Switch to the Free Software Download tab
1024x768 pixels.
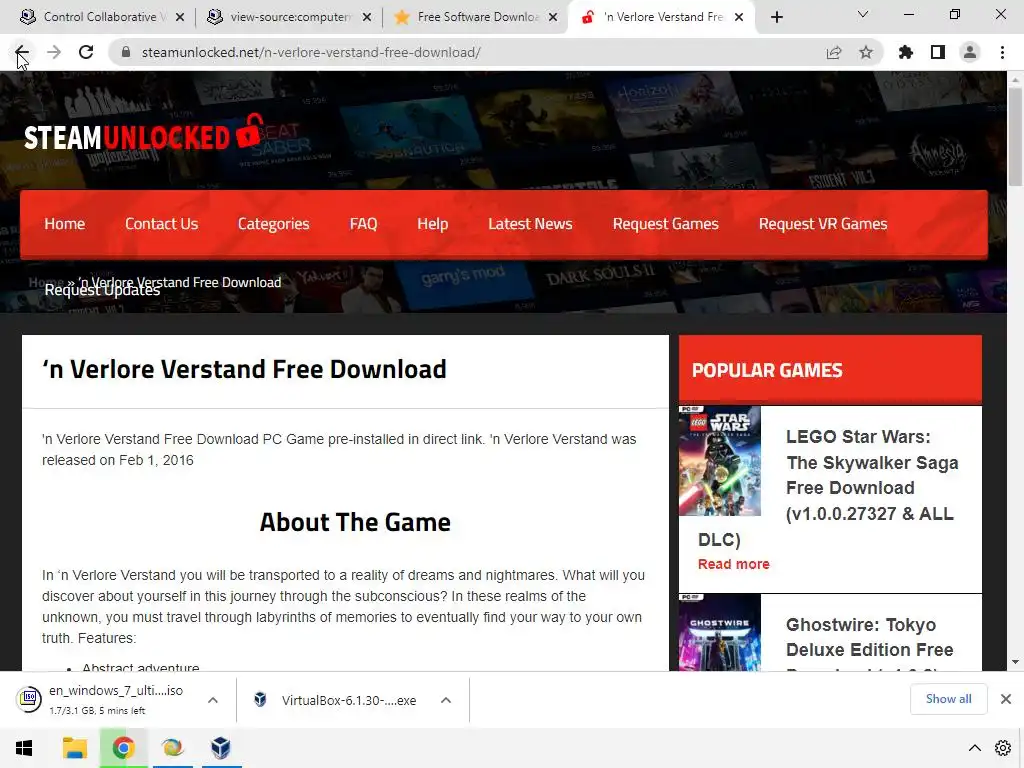477,17
